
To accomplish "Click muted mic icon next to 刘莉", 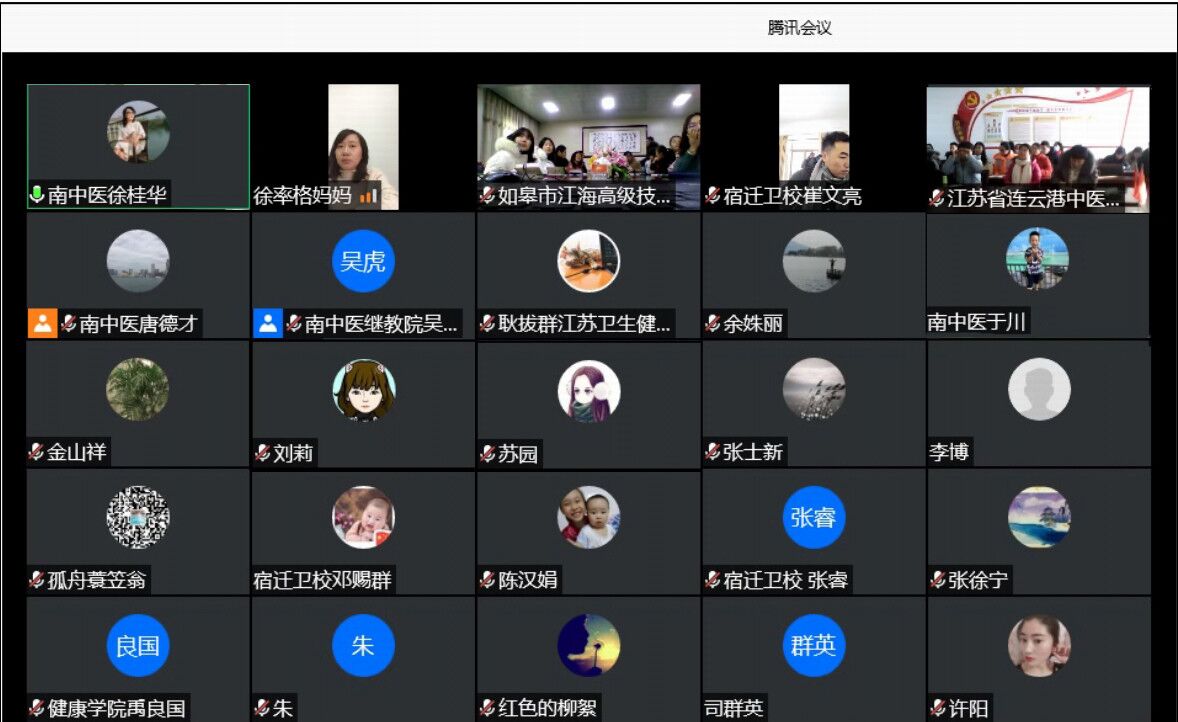I will 262,454.
